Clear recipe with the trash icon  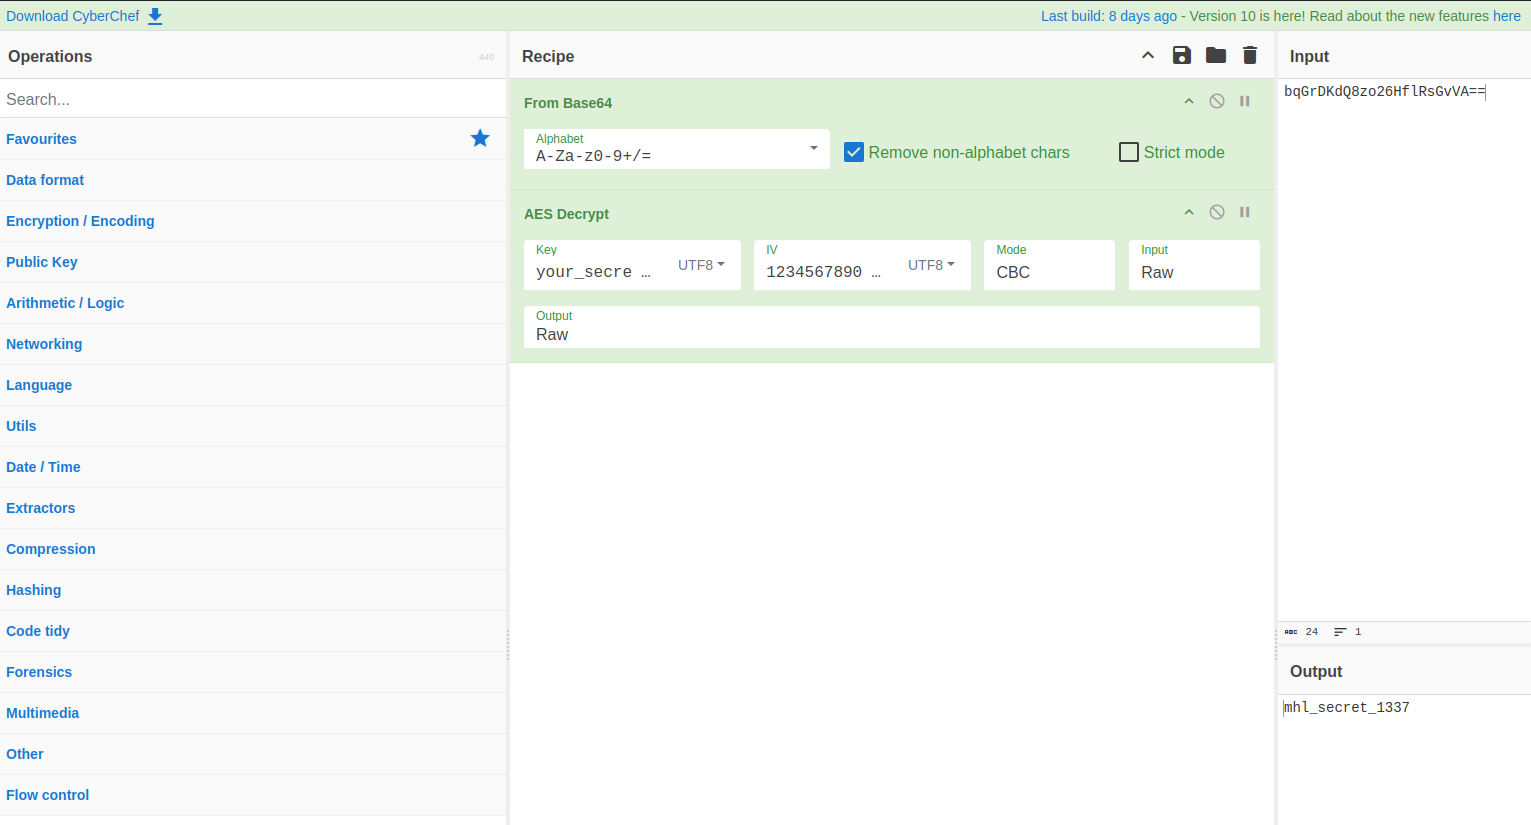(x=1250, y=55)
